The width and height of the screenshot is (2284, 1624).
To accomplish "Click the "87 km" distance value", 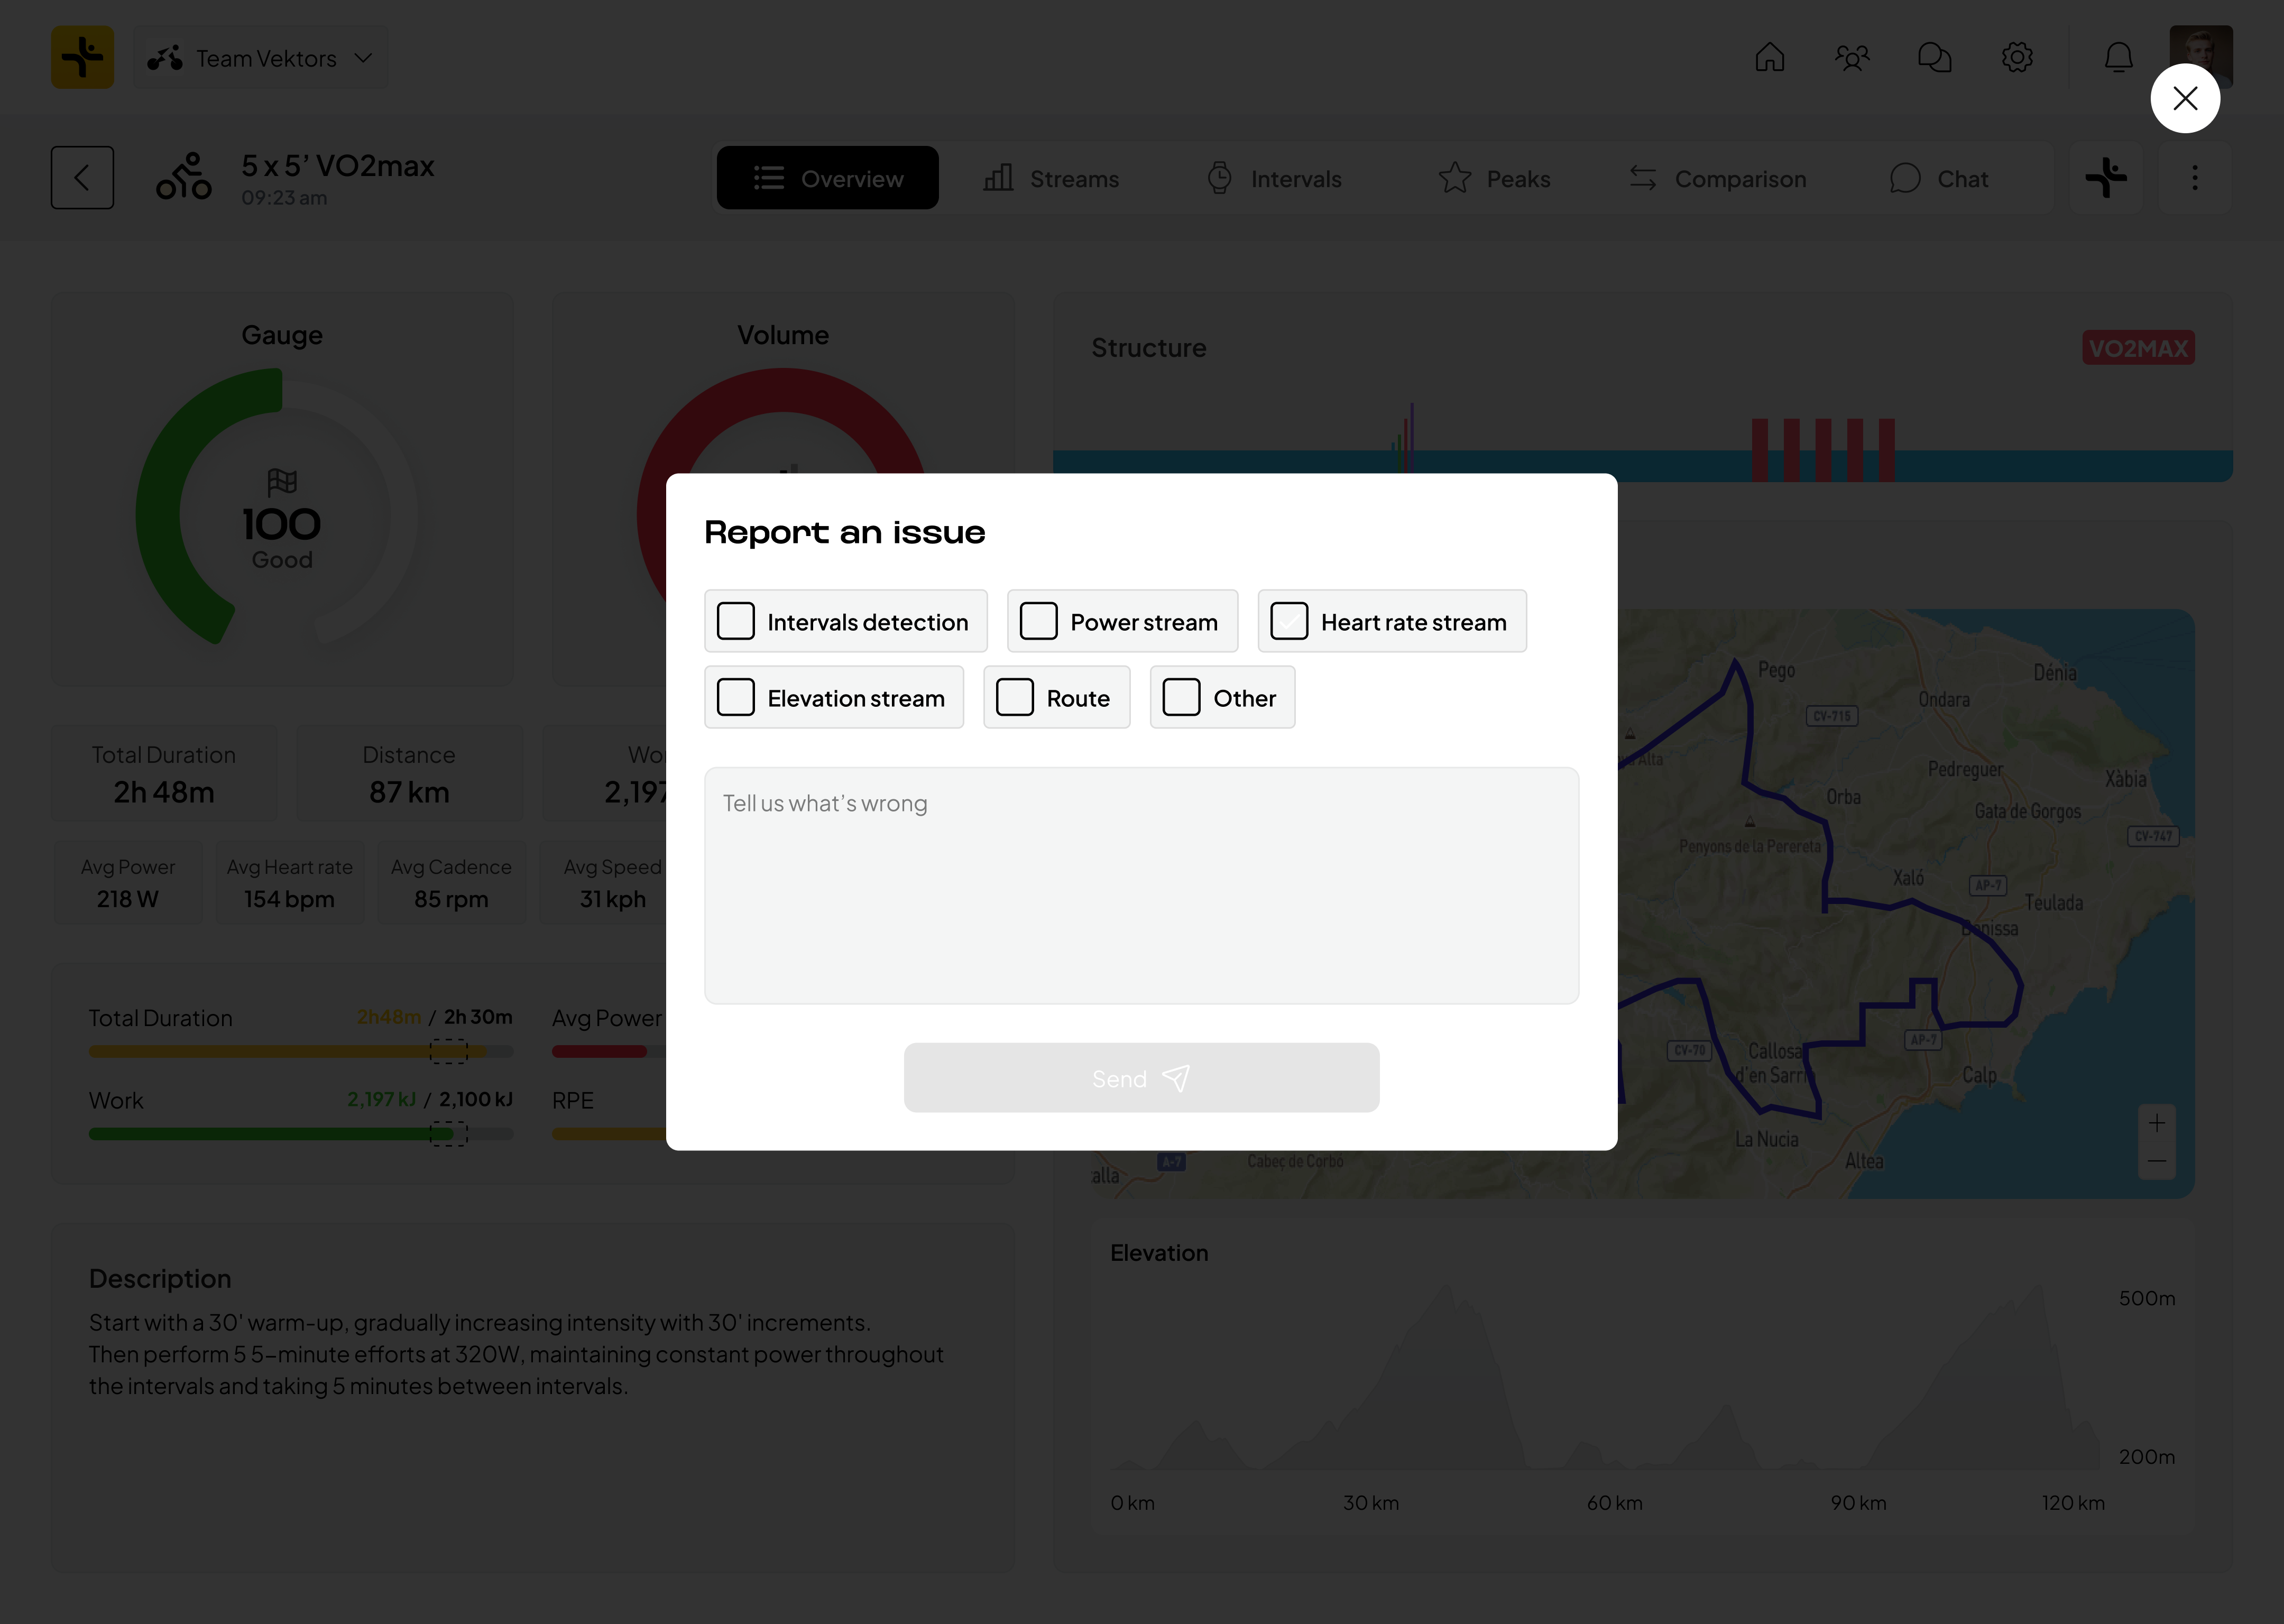I will click(409, 792).
